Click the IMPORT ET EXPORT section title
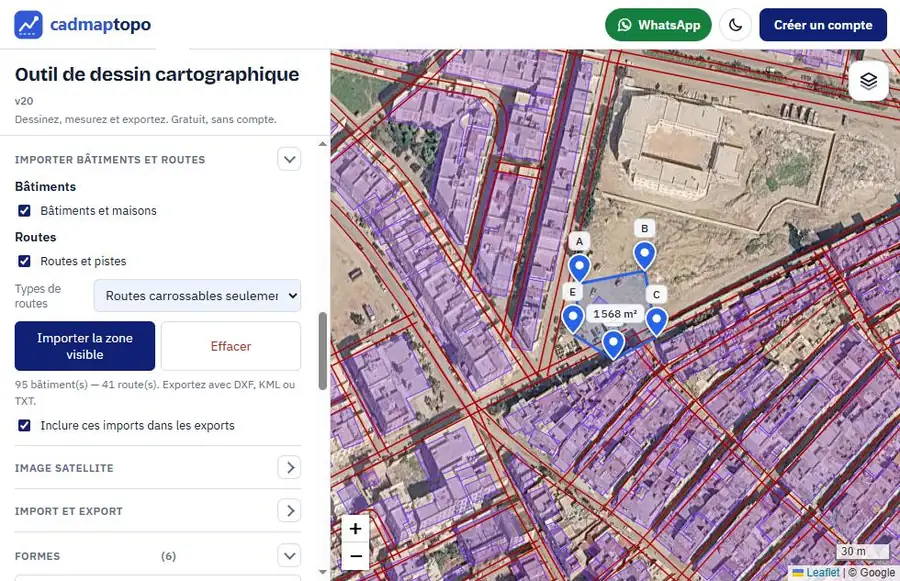 [69, 511]
